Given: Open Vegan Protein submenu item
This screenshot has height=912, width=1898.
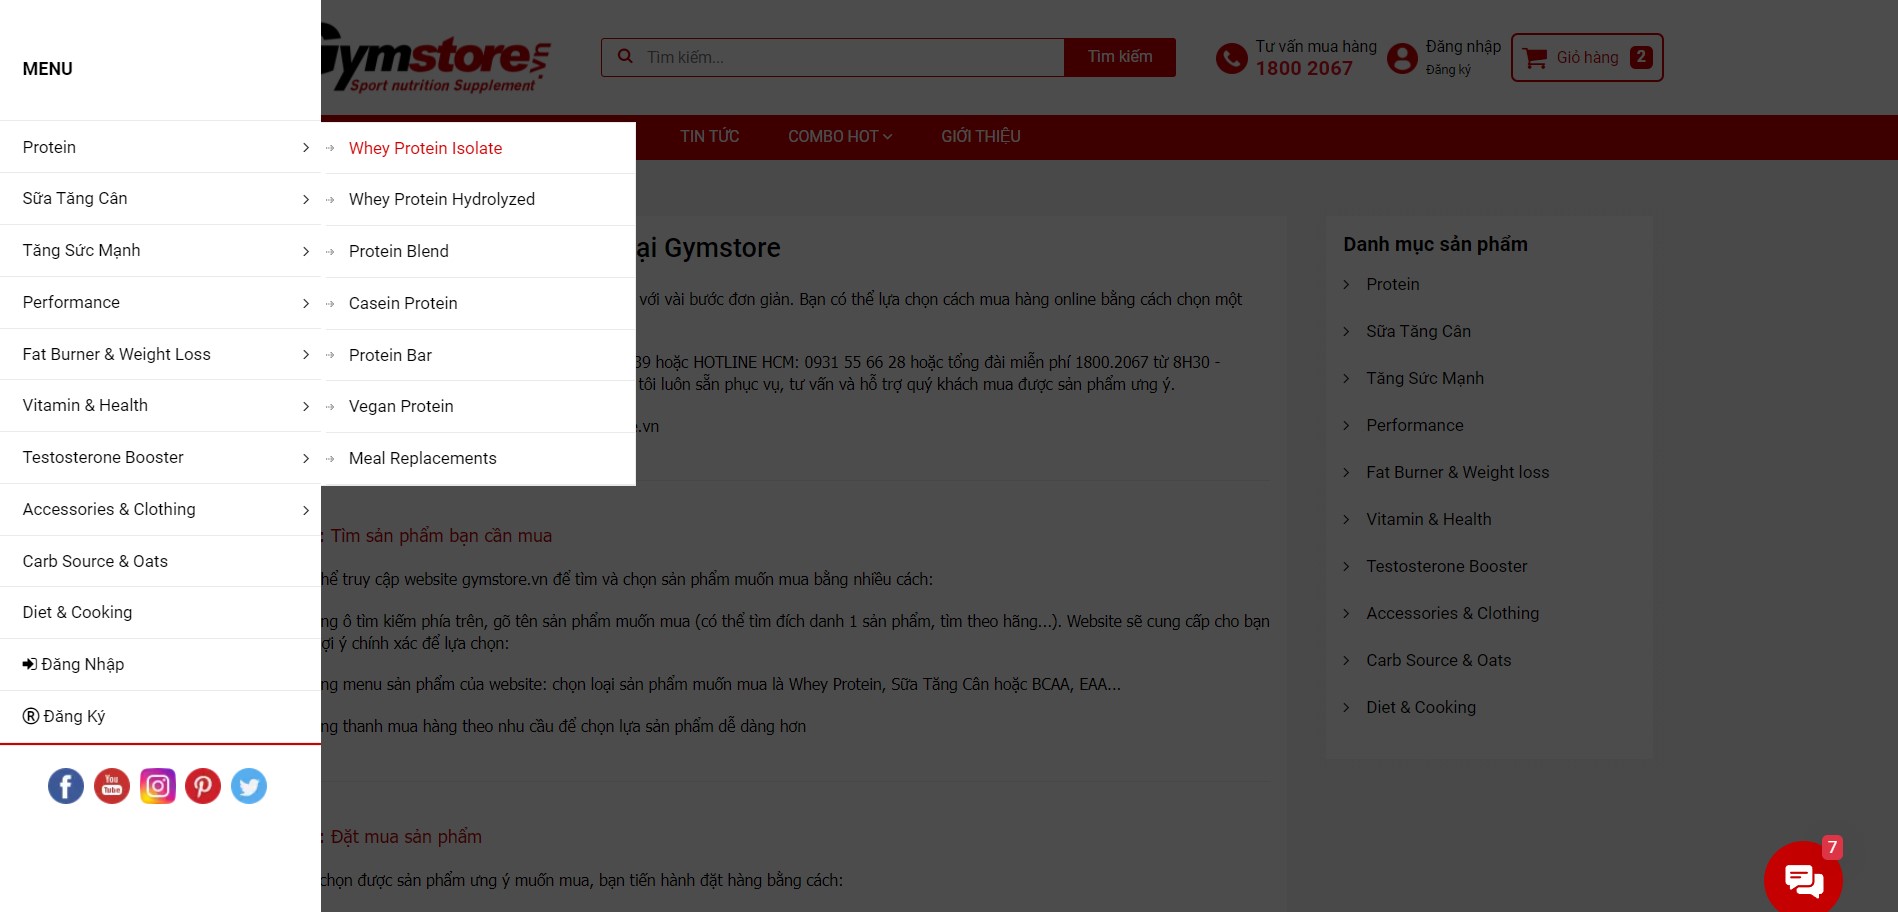Looking at the screenshot, I should coord(401,406).
